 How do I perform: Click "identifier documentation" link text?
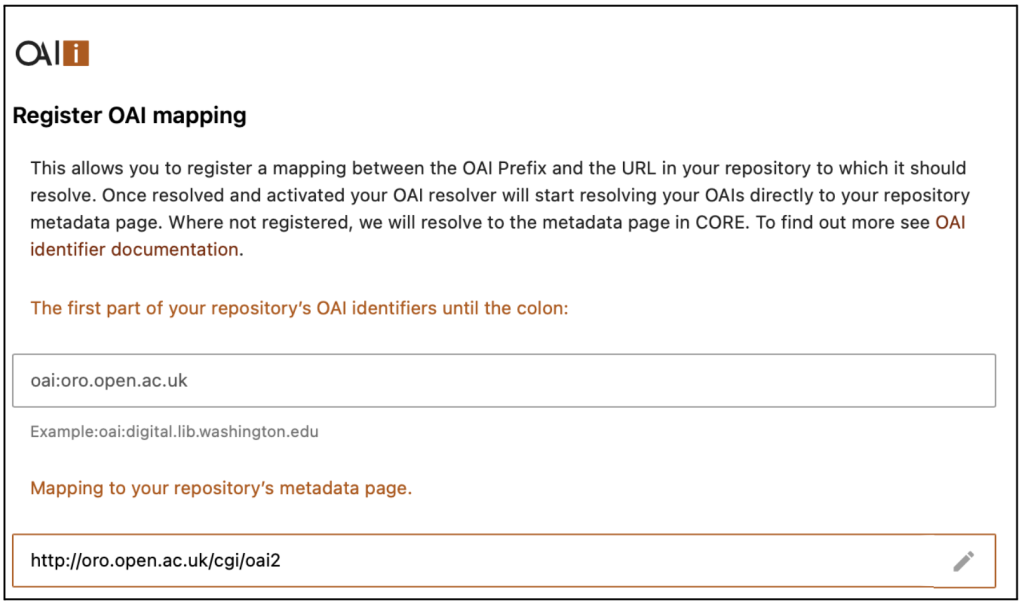(134, 249)
